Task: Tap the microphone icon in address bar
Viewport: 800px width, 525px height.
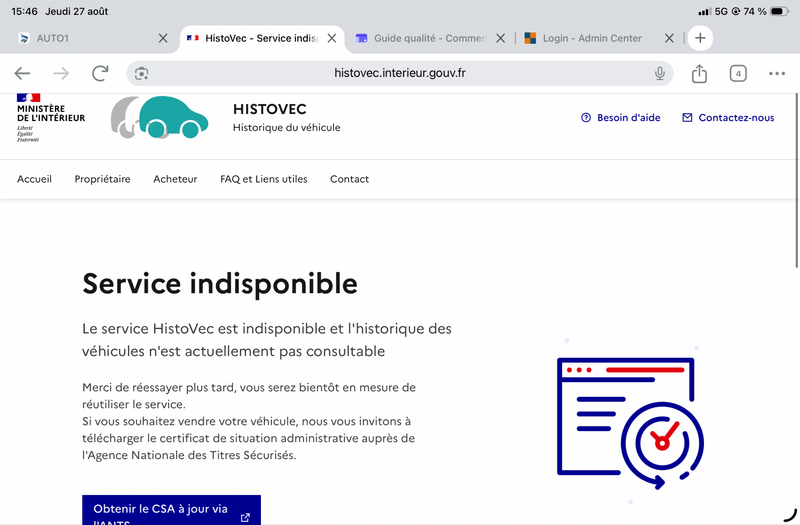Action: point(660,73)
